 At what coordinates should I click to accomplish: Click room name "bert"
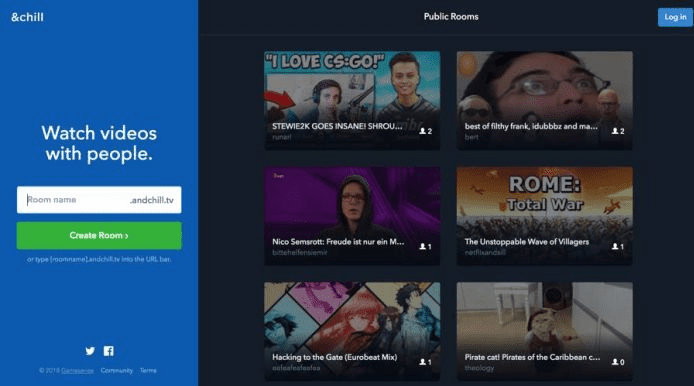tap(471, 137)
